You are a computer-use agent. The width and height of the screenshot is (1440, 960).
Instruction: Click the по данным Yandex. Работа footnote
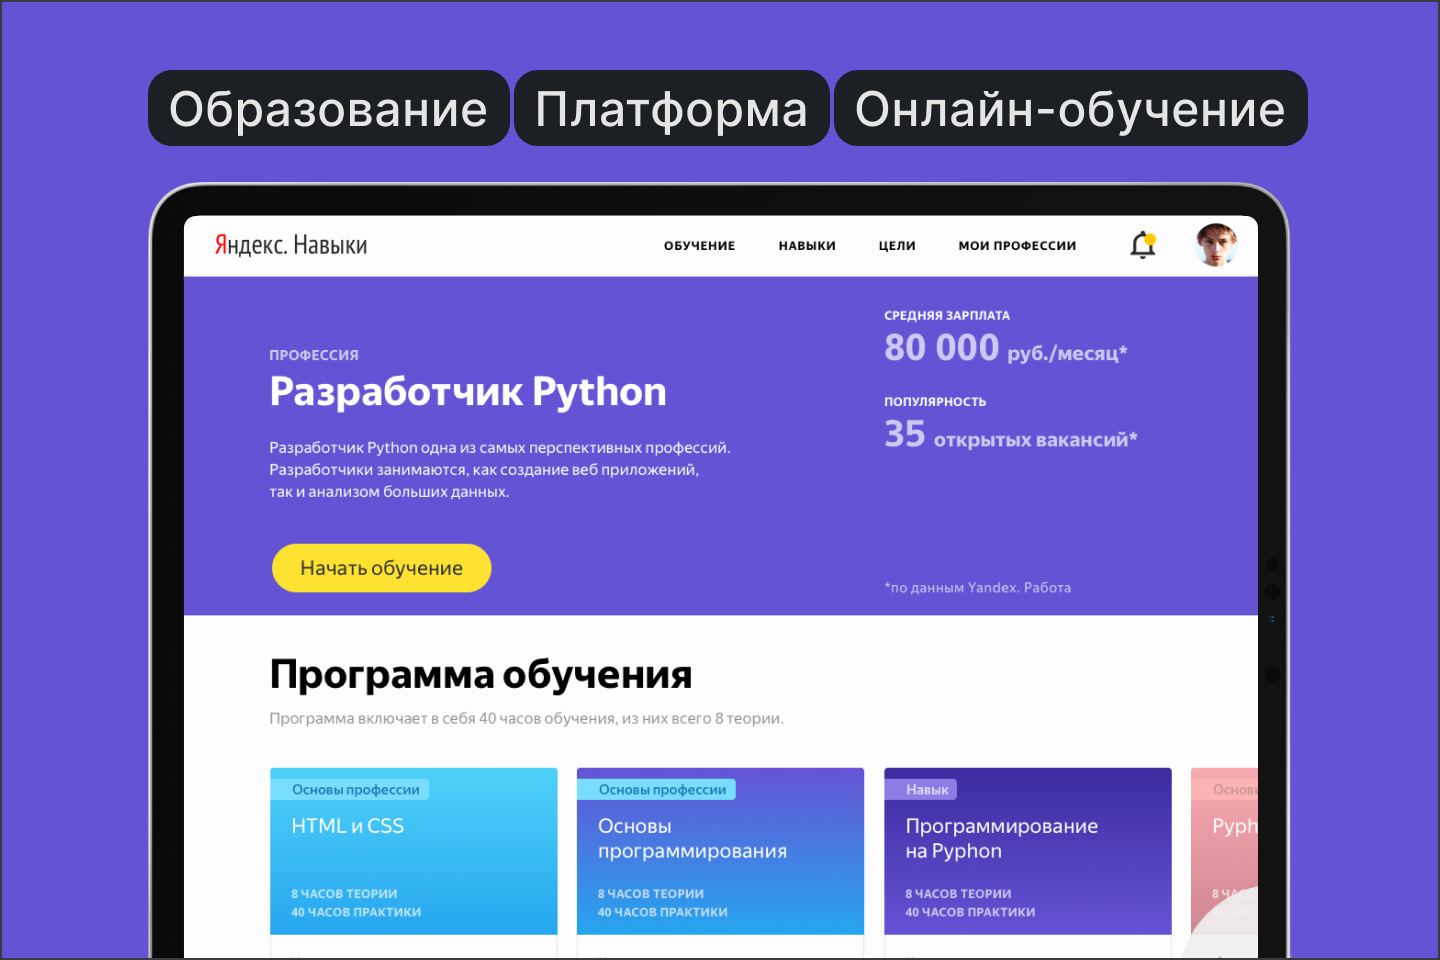pyautogui.click(x=977, y=587)
